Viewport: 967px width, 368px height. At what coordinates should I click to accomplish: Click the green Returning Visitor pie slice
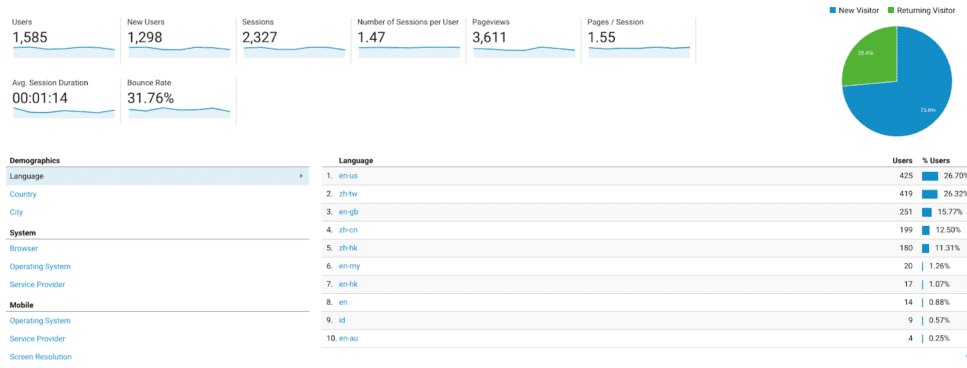point(873,59)
